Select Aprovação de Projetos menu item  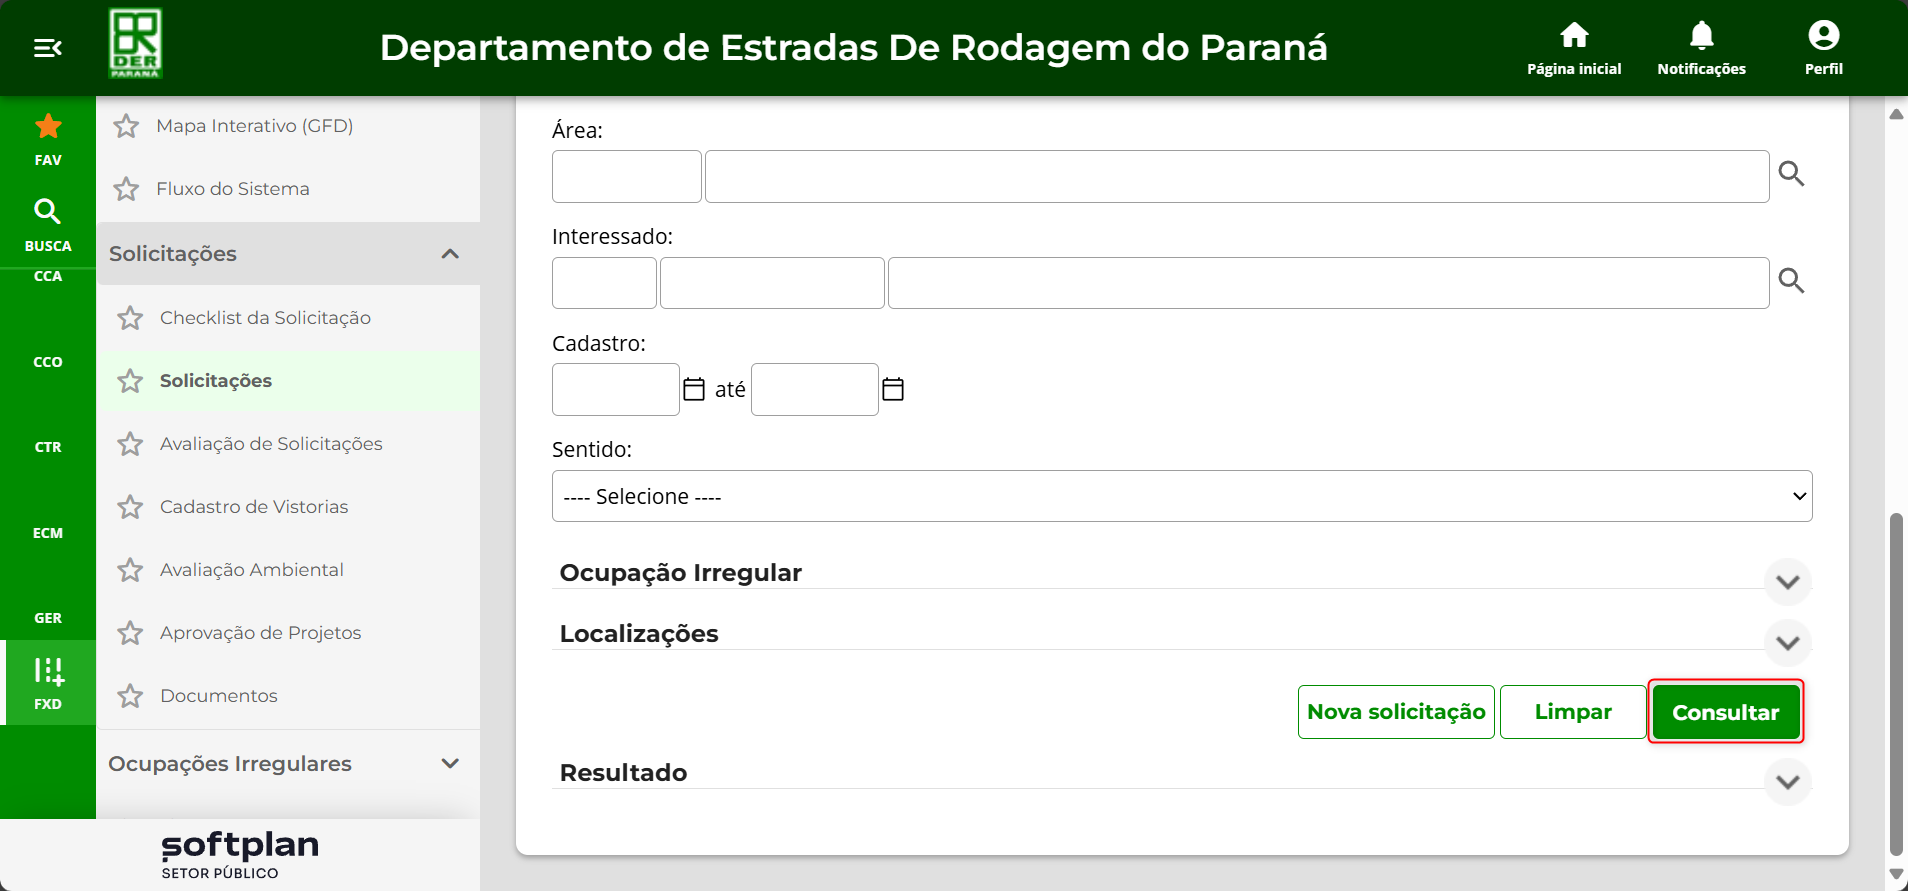click(x=260, y=633)
